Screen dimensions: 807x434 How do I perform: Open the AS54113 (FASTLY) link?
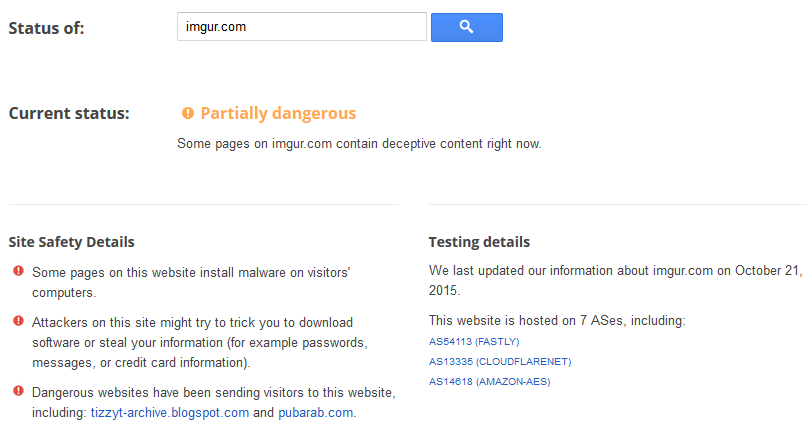pyautogui.click(x=476, y=342)
